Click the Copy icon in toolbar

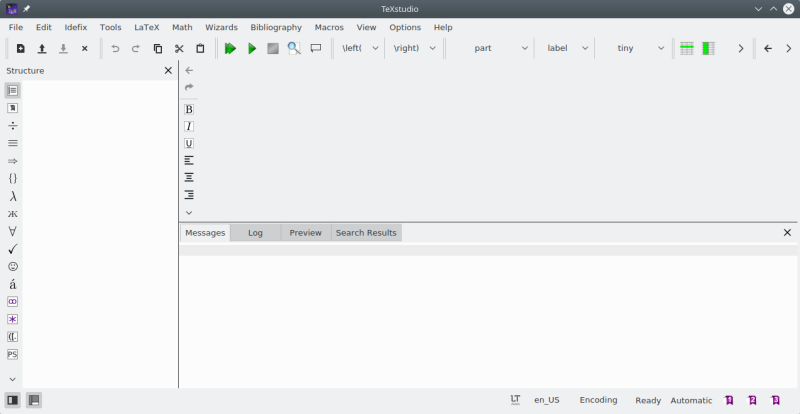click(x=158, y=48)
